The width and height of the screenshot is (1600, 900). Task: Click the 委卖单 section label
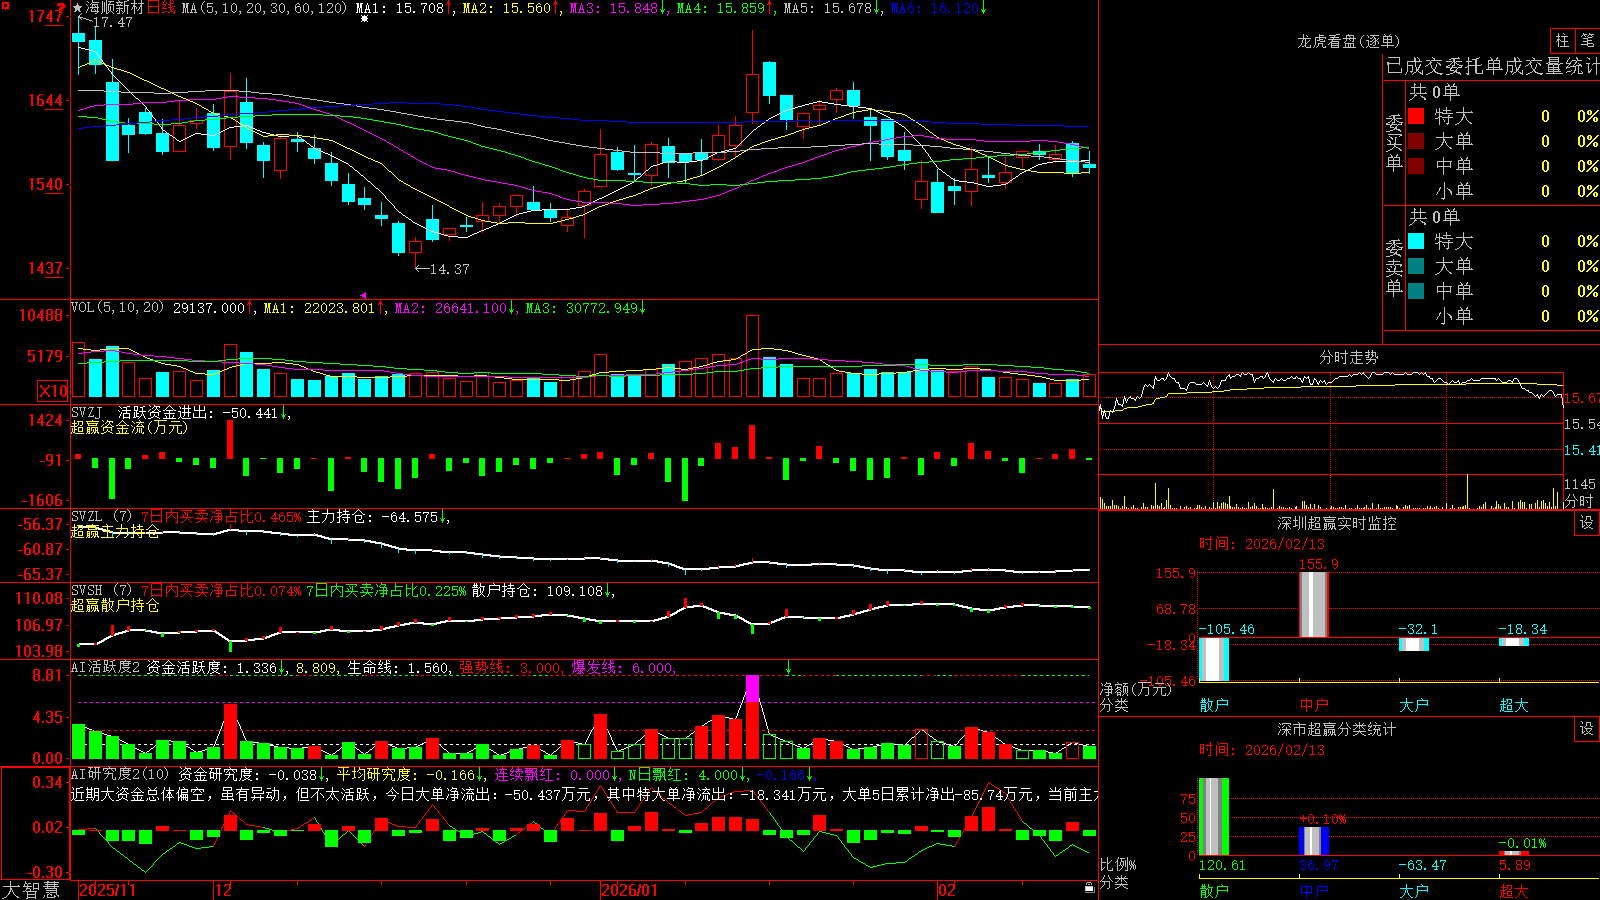pyautogui.click(x=1394, y=267)
